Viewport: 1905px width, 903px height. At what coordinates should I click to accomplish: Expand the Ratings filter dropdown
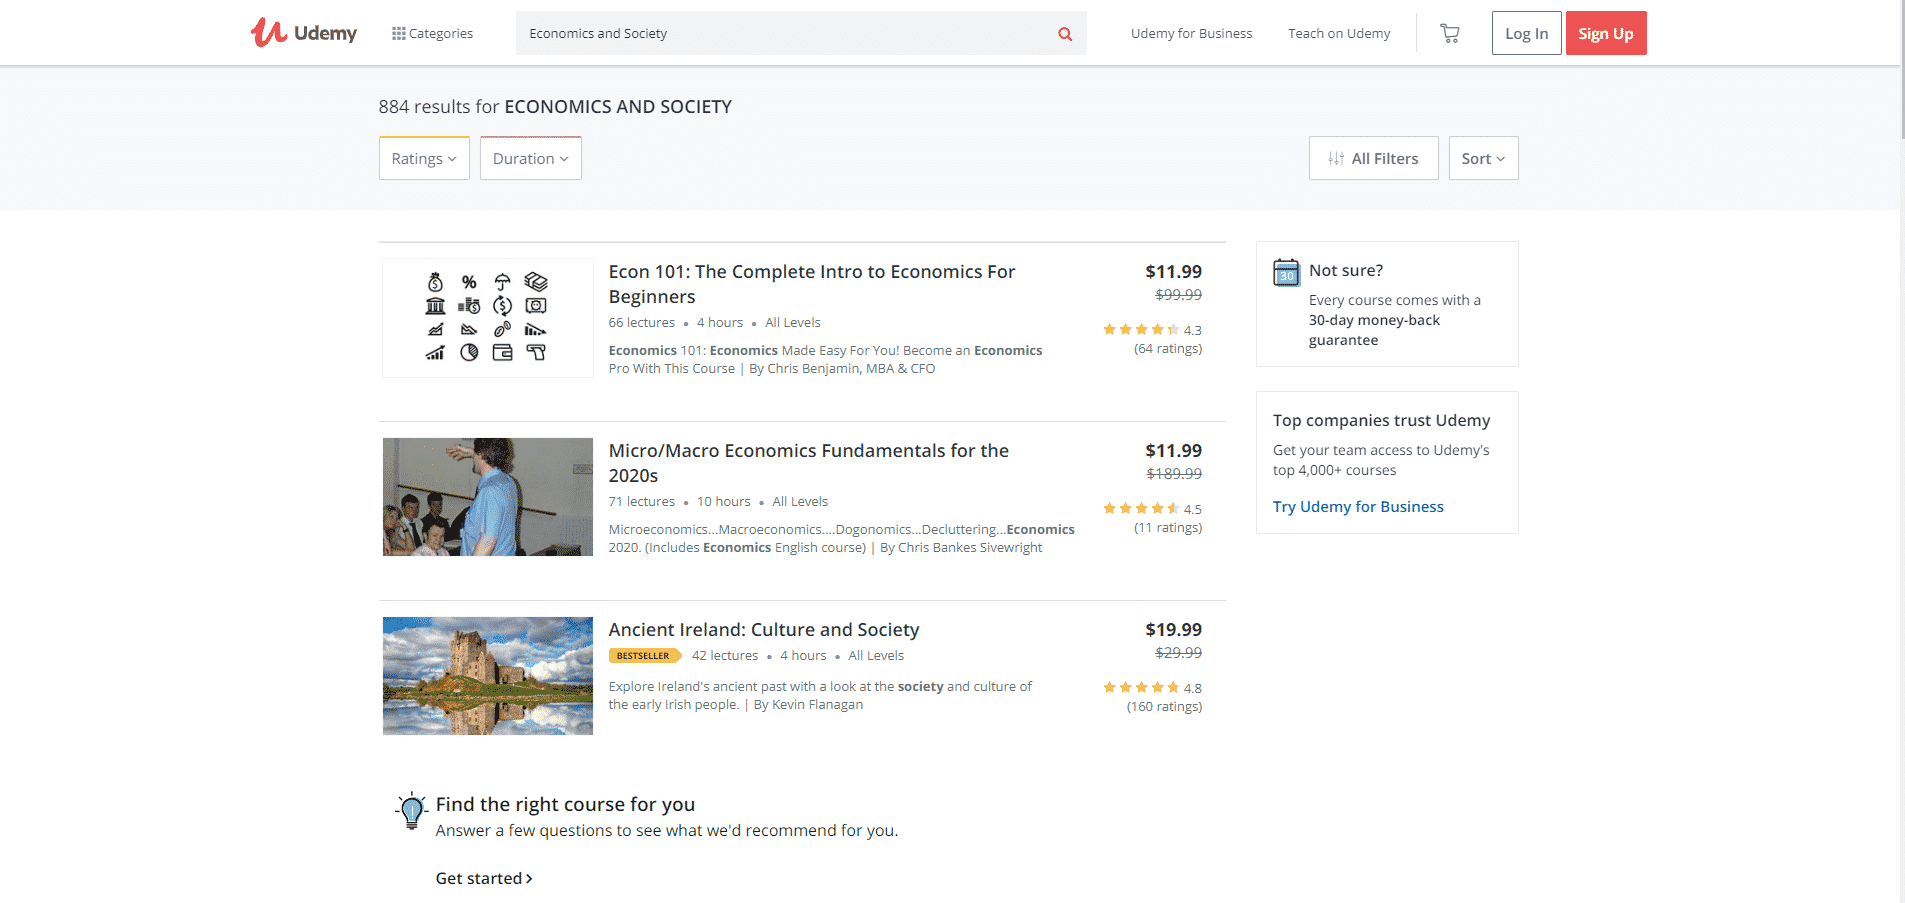(x=424, y=158)
